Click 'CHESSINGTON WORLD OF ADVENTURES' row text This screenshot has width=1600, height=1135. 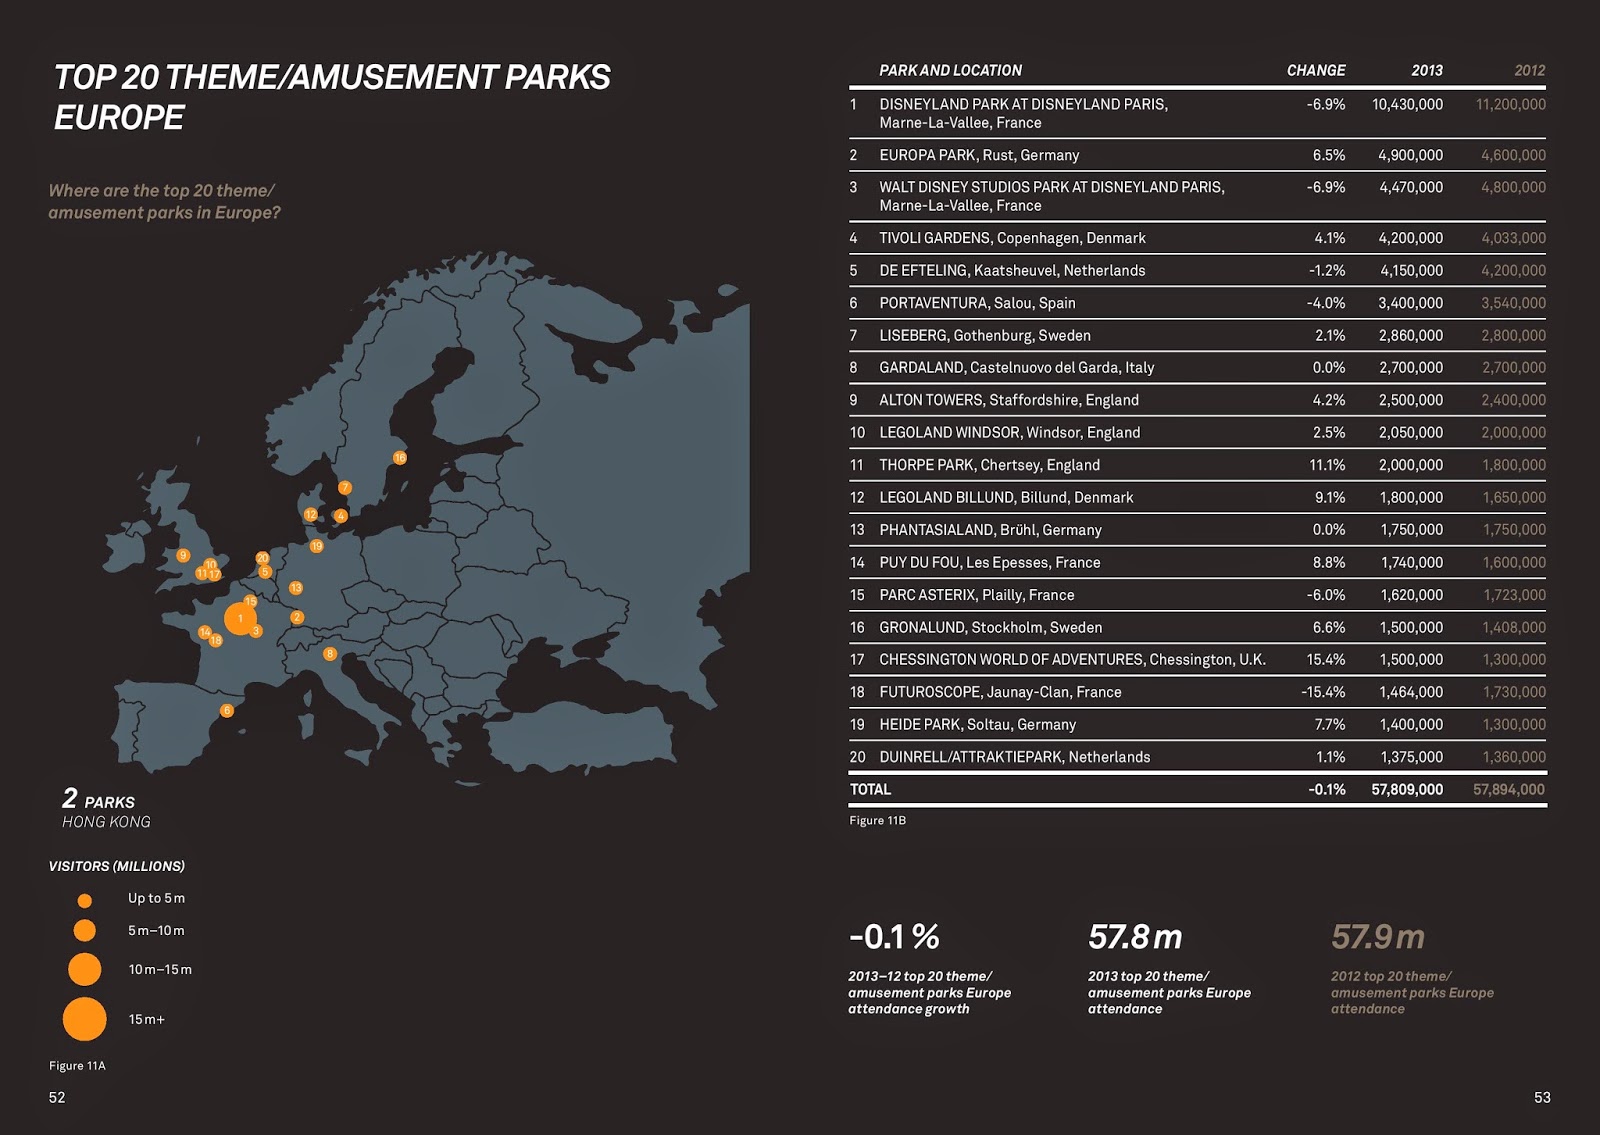[x=1072, y=659]
